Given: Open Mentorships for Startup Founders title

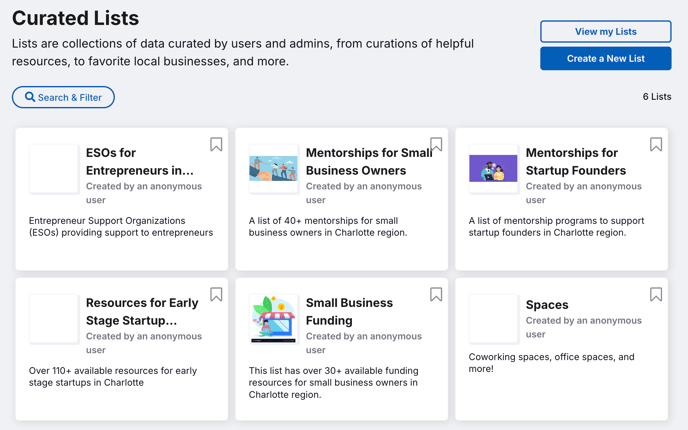Looking at the screenshot, I should pyautogui.click(x=576, y=161).
